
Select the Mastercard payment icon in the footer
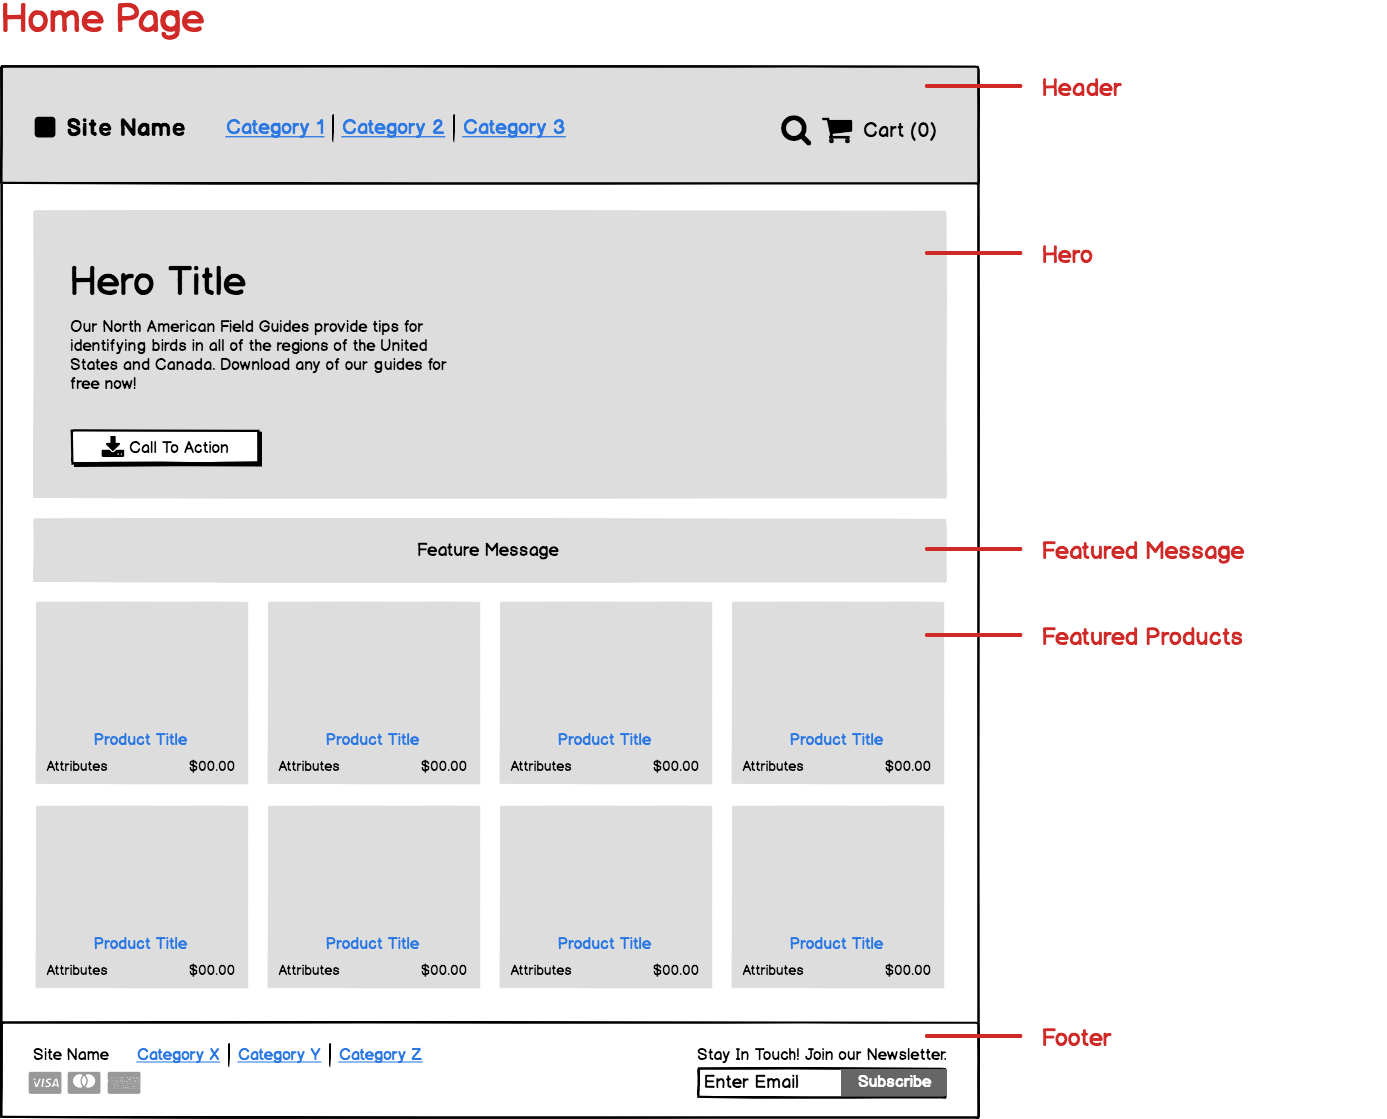click(x=84, y=1082)
